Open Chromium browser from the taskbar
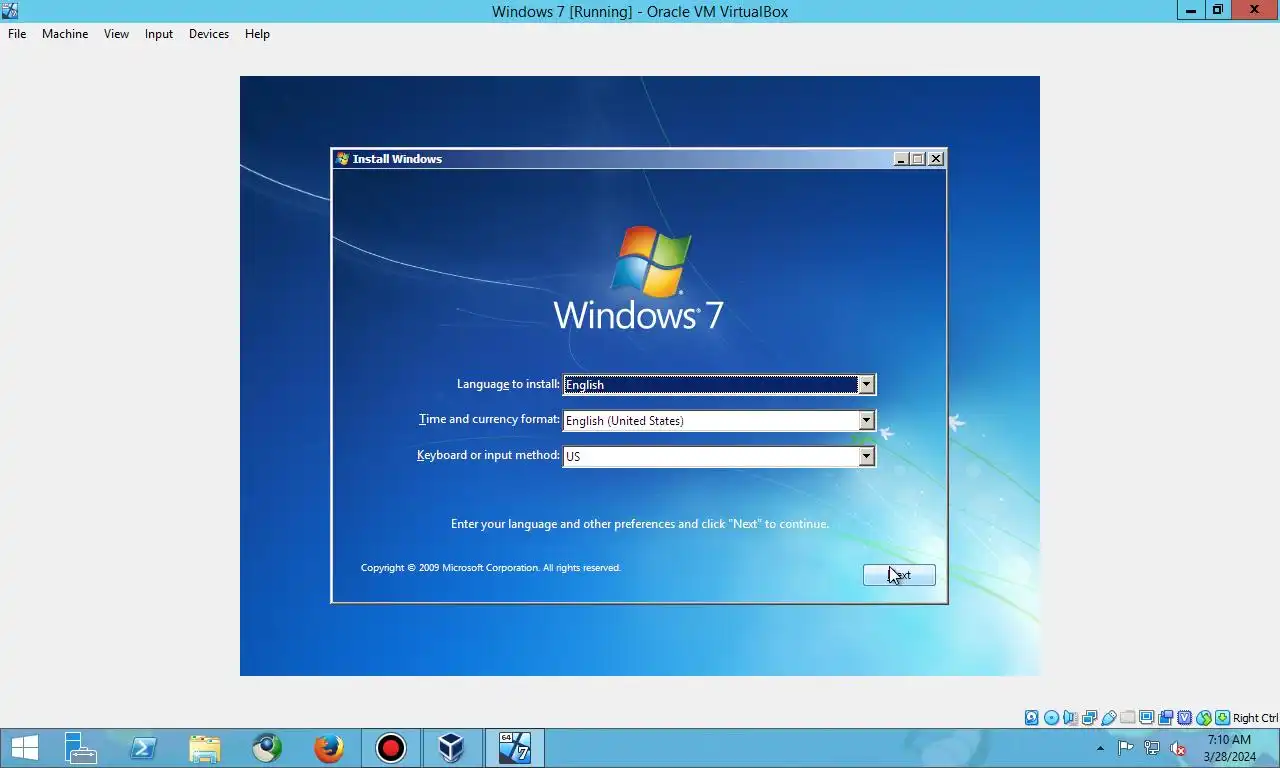 pyautogui.click(x=267, y=748)
